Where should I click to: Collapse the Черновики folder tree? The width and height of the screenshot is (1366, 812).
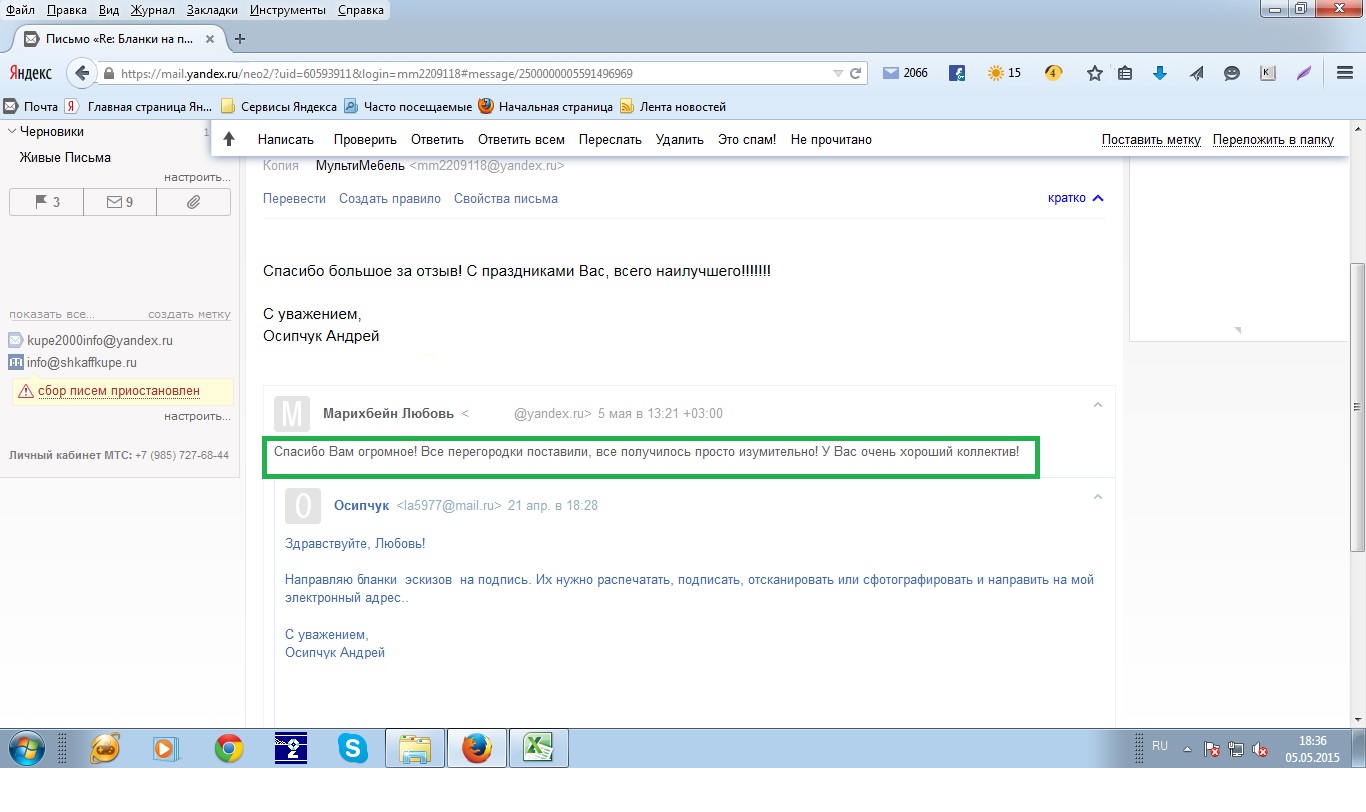12,131
